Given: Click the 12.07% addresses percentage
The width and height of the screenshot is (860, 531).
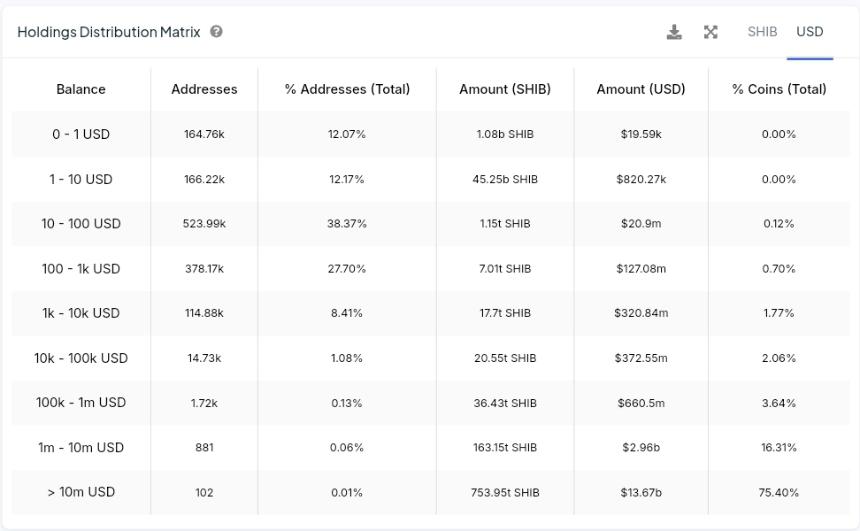Looking at the screenshot, I should click(347, 134).
